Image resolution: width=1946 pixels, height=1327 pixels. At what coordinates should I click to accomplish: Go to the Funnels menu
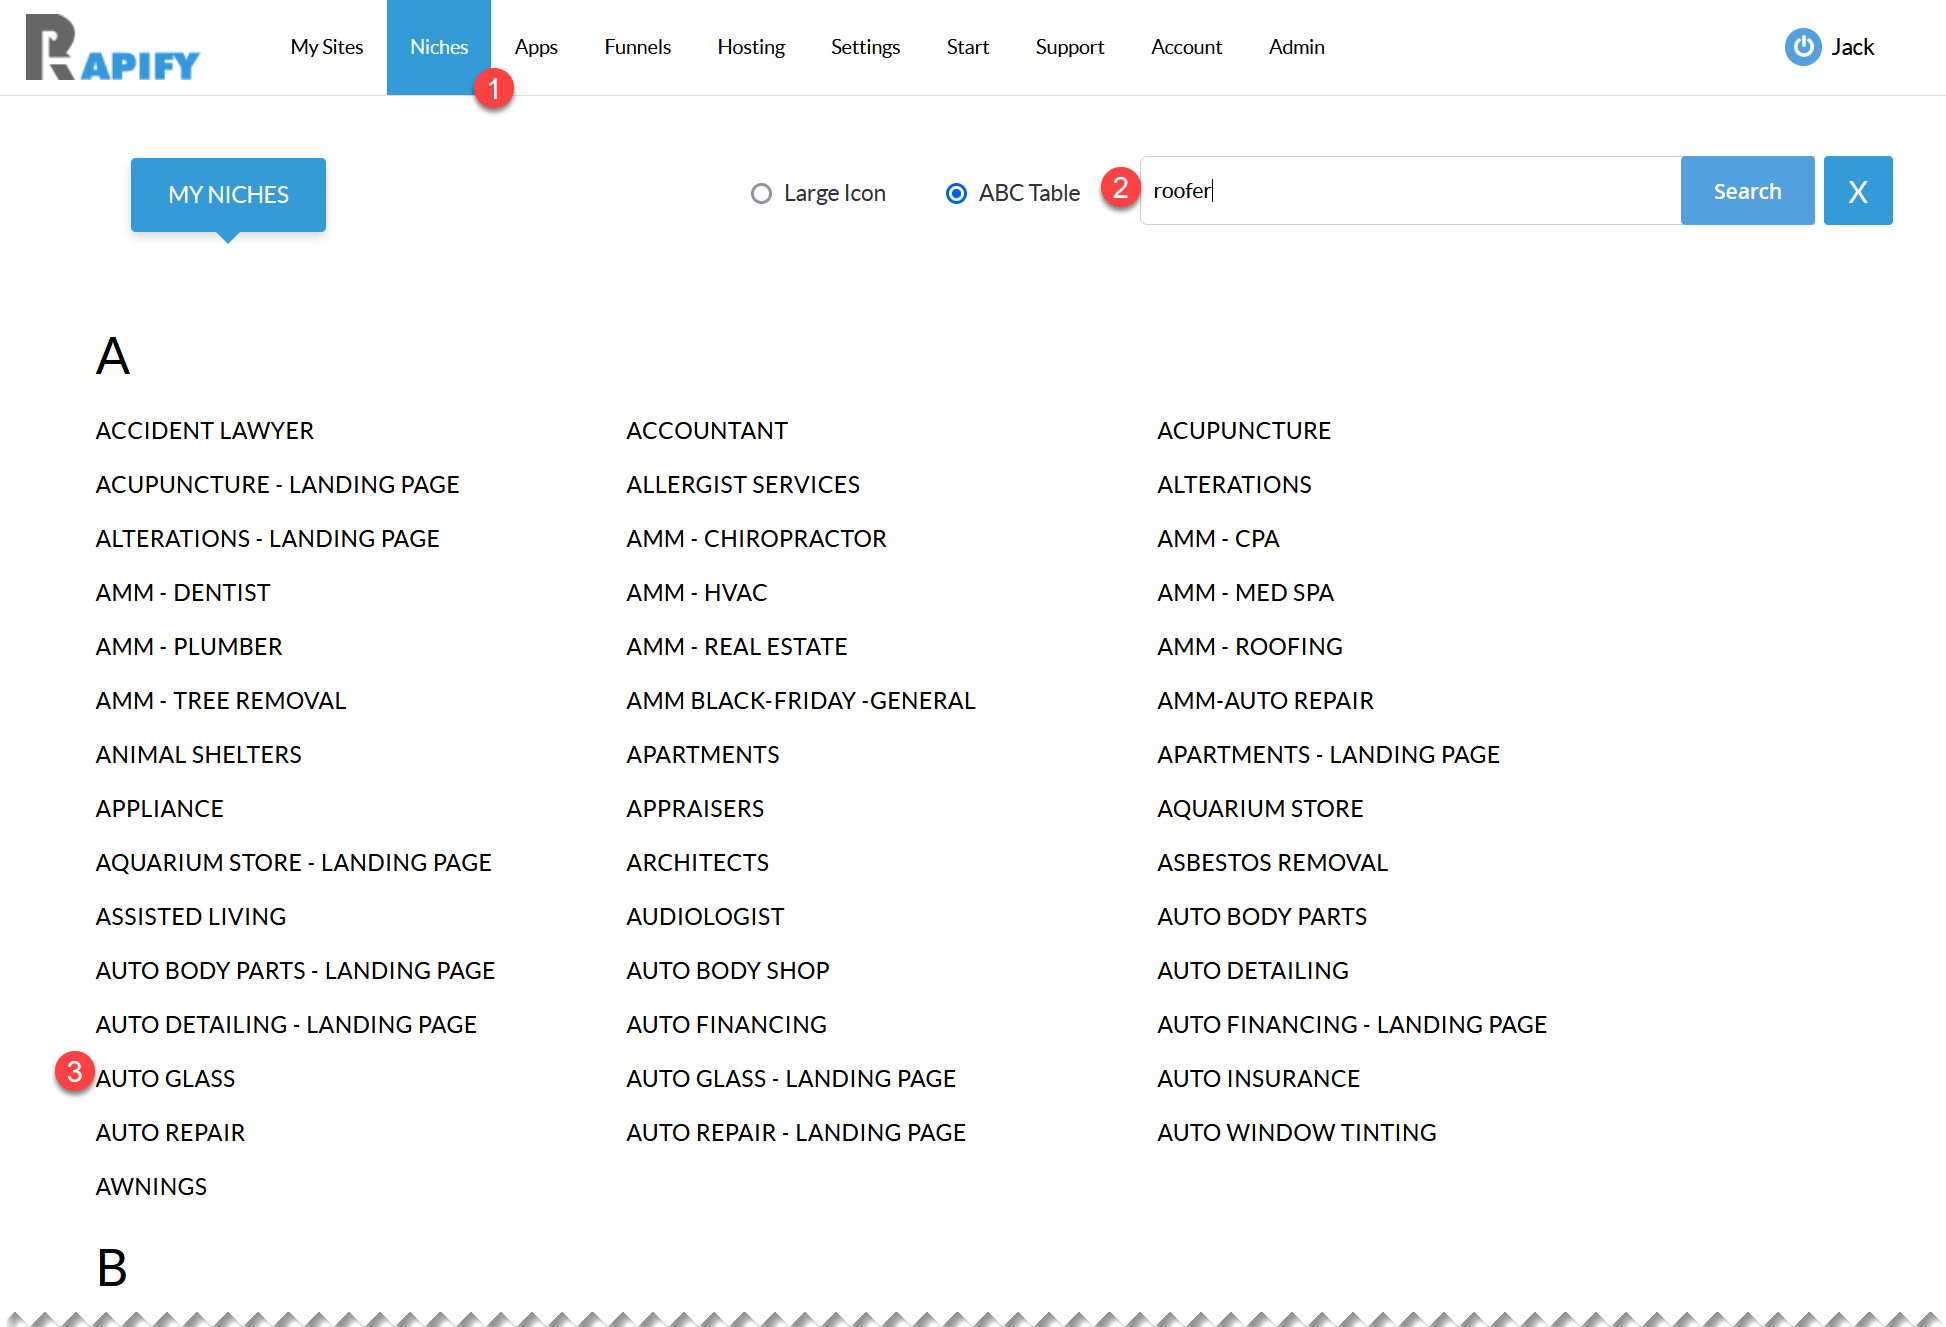click(x=637, y=47)
